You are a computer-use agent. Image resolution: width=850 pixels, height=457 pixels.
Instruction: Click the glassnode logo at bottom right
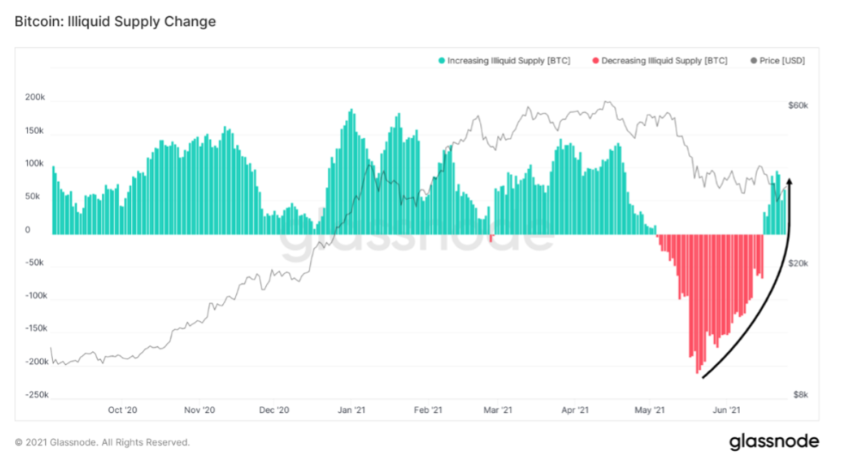(x=774, y=441)
